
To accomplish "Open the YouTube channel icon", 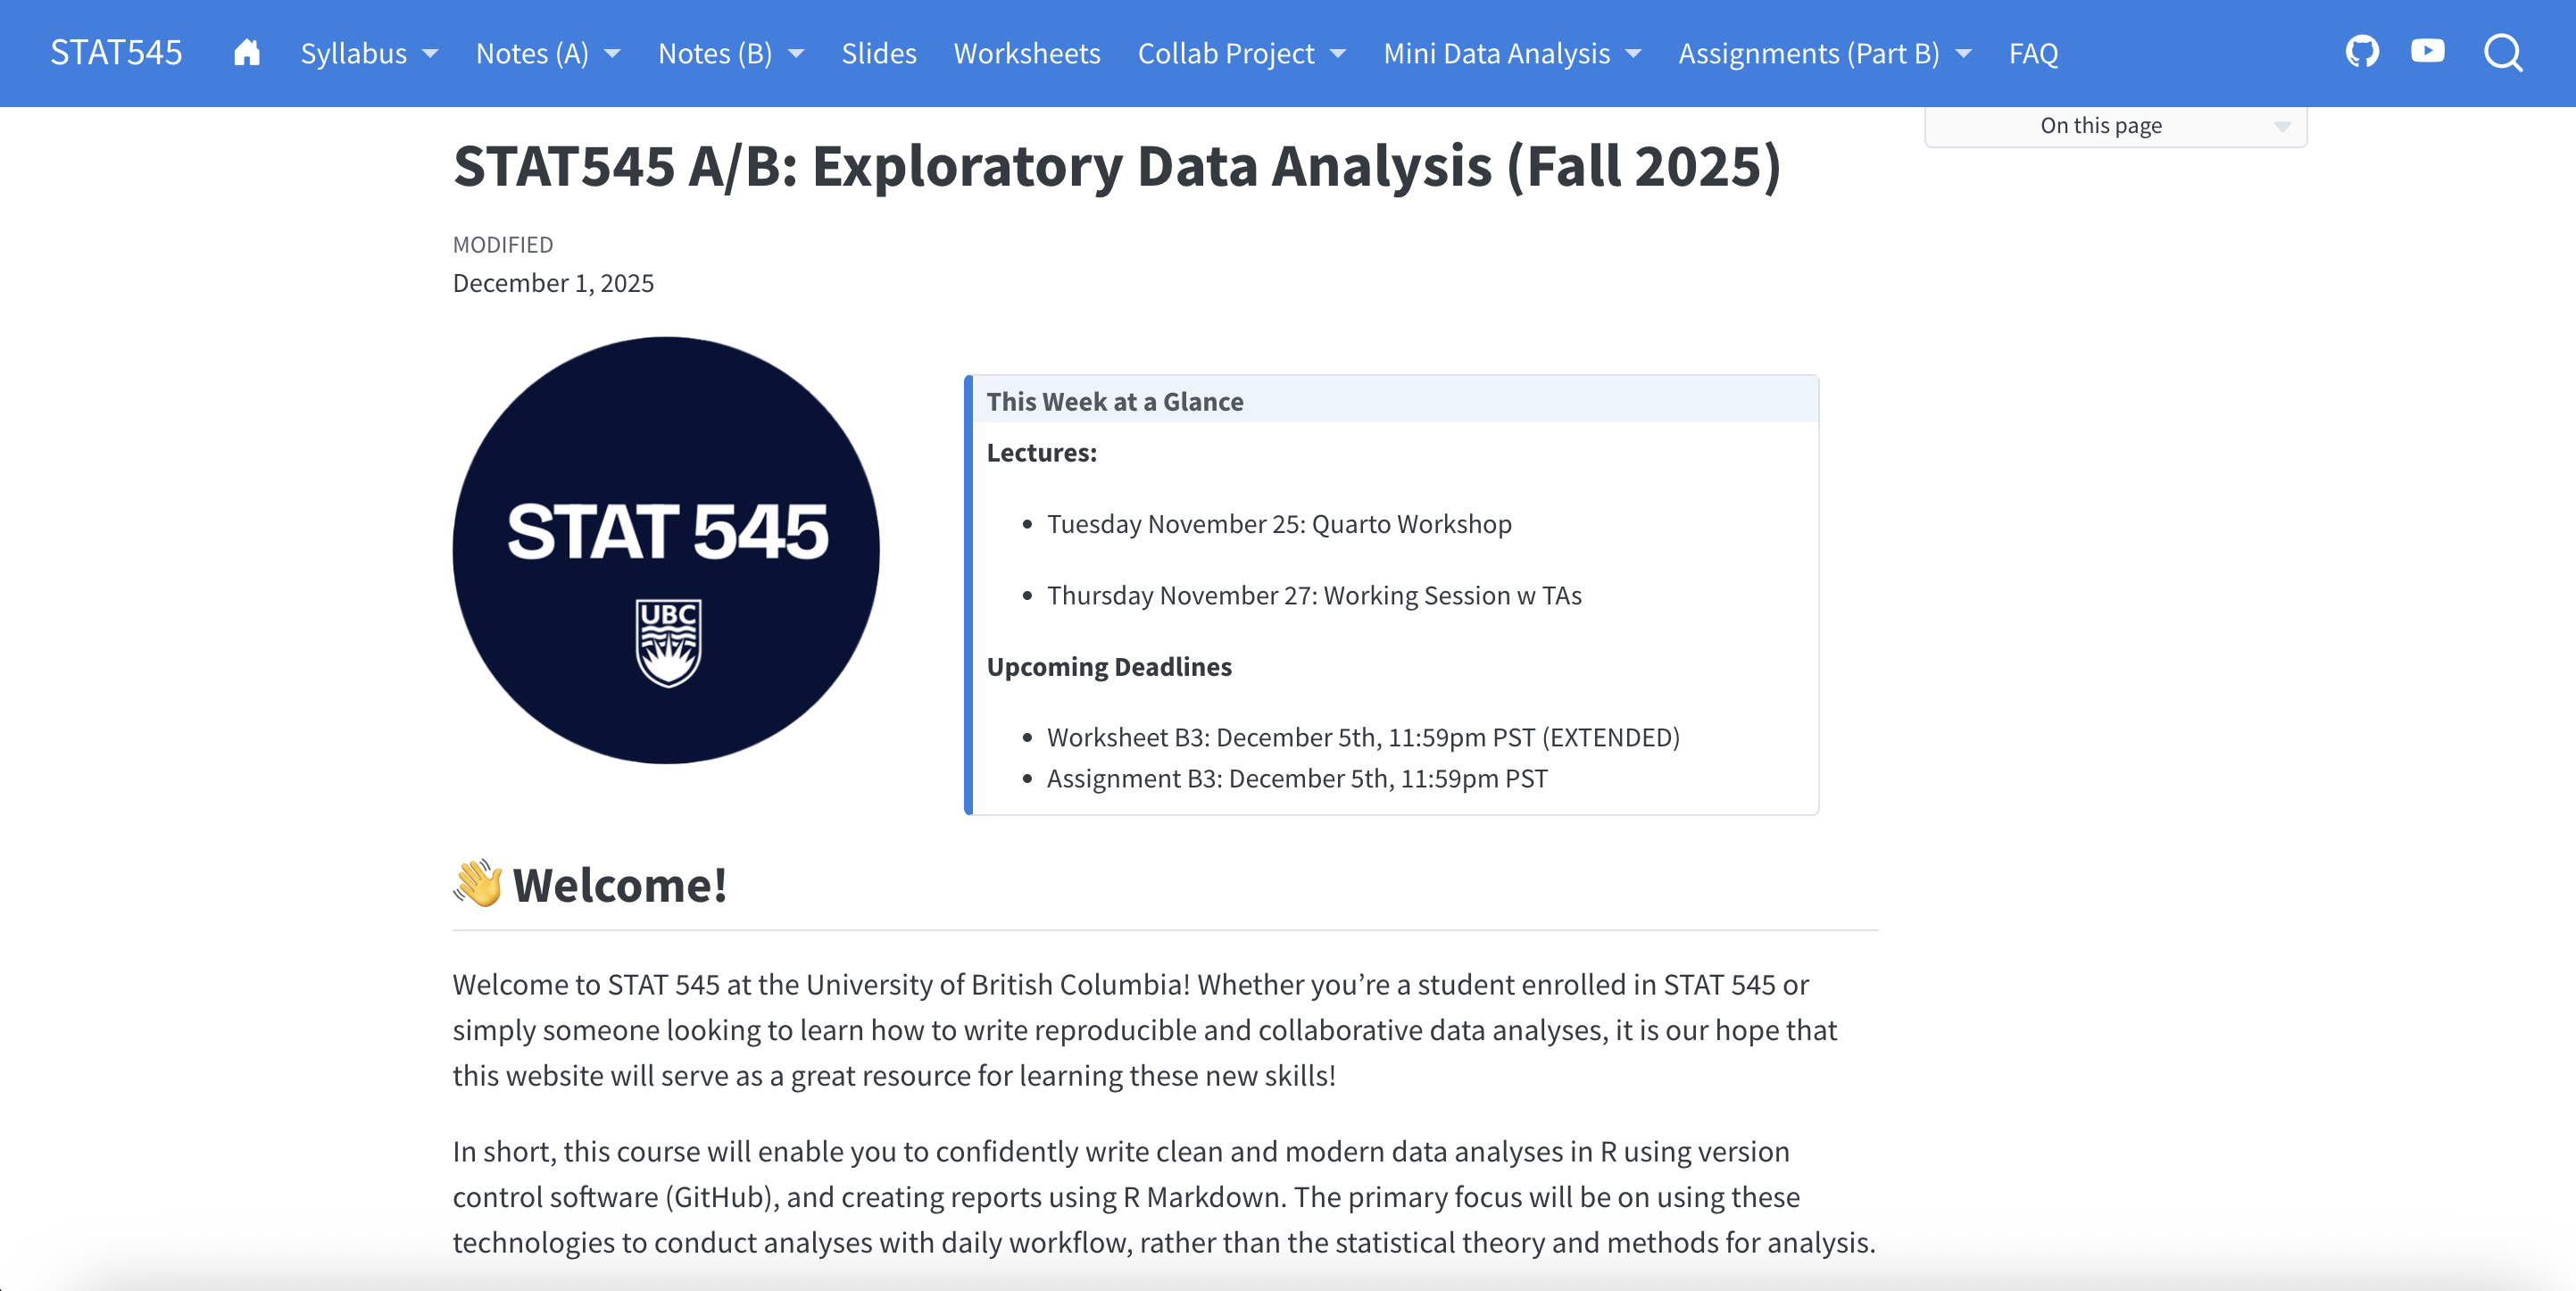I will (x=2427, y=52).
